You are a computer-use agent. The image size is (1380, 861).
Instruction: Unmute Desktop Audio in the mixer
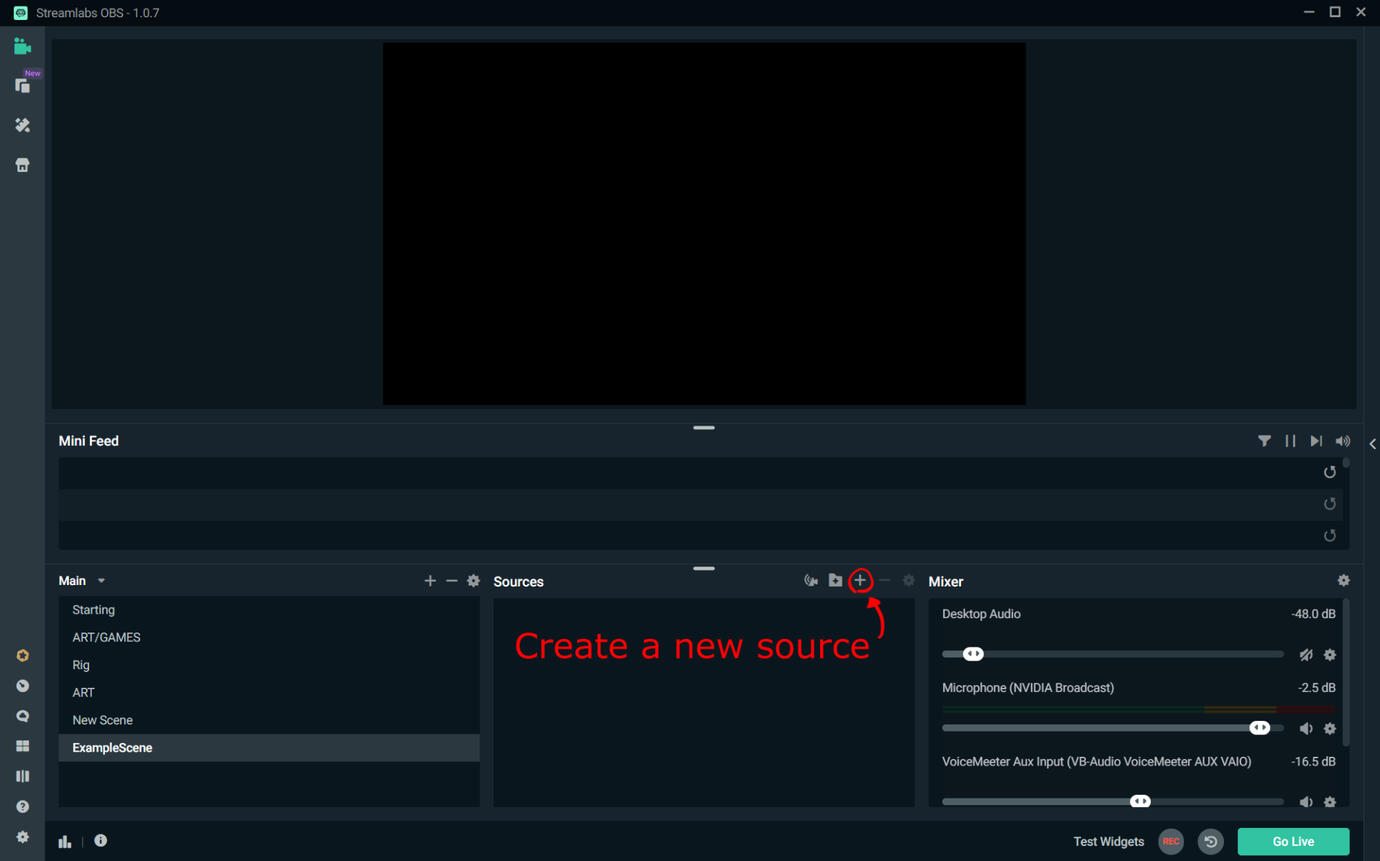[1305, 655]
